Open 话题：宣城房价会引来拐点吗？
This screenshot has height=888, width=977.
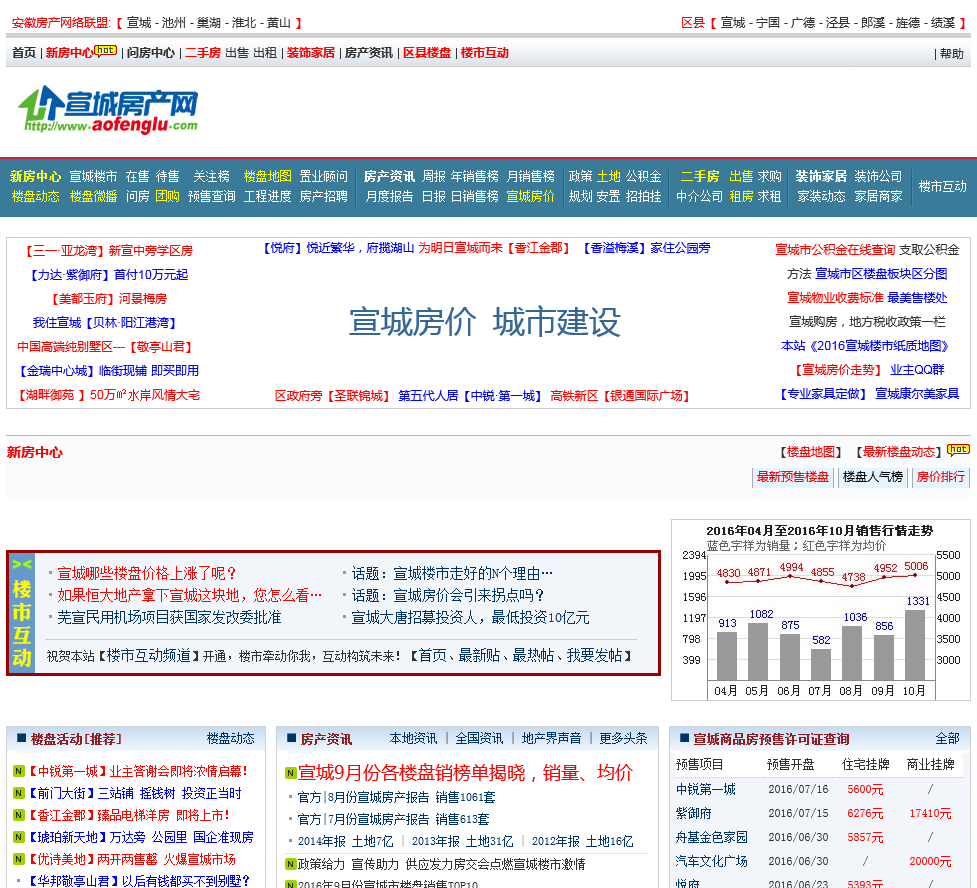tap(448, 595)
